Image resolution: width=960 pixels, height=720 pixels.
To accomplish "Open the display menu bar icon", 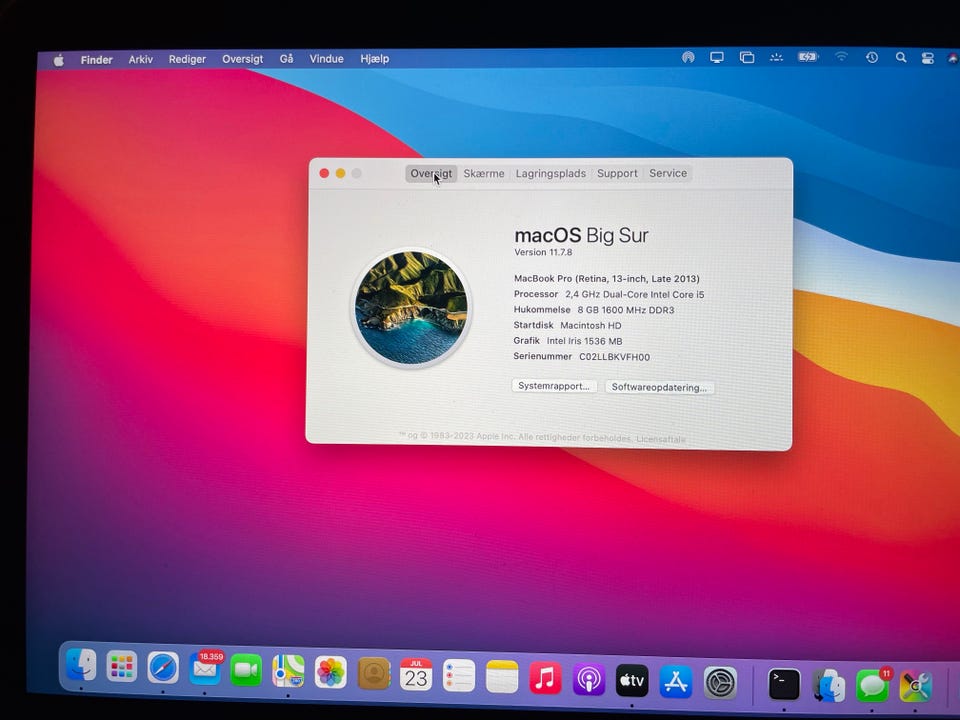I will point(716,58).
